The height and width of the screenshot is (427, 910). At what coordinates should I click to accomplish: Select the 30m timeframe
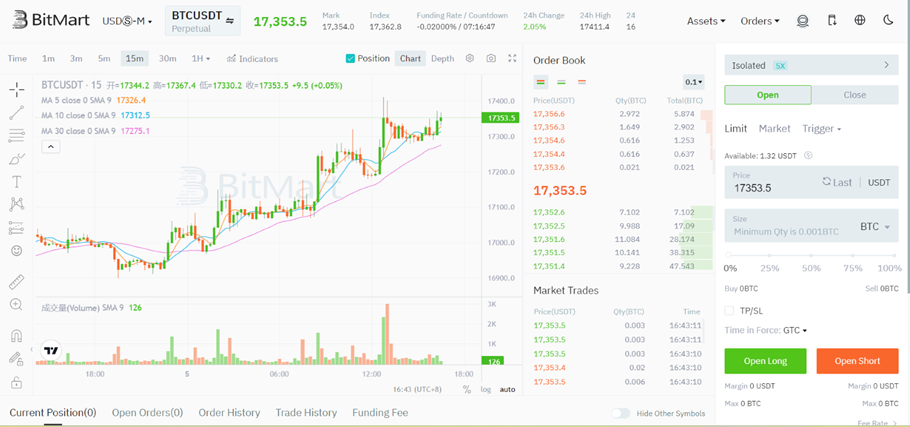click(x=168, y=59)
